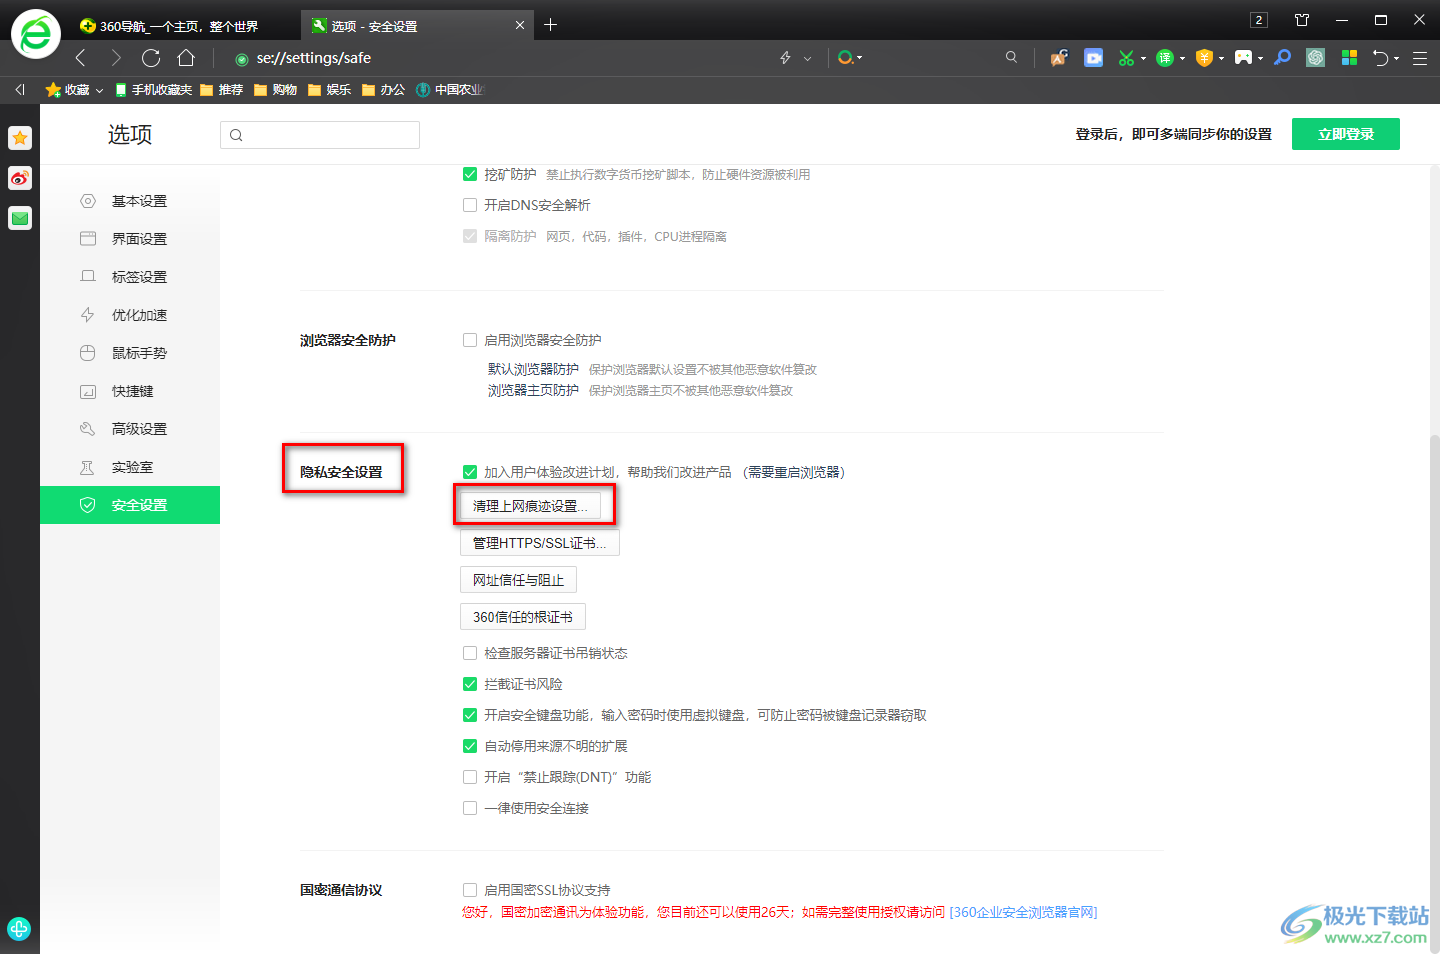The image size is (1440, 954).
Task: Toggle 开启安全键盘功能 checkbox
Action: tap(470, 715)
